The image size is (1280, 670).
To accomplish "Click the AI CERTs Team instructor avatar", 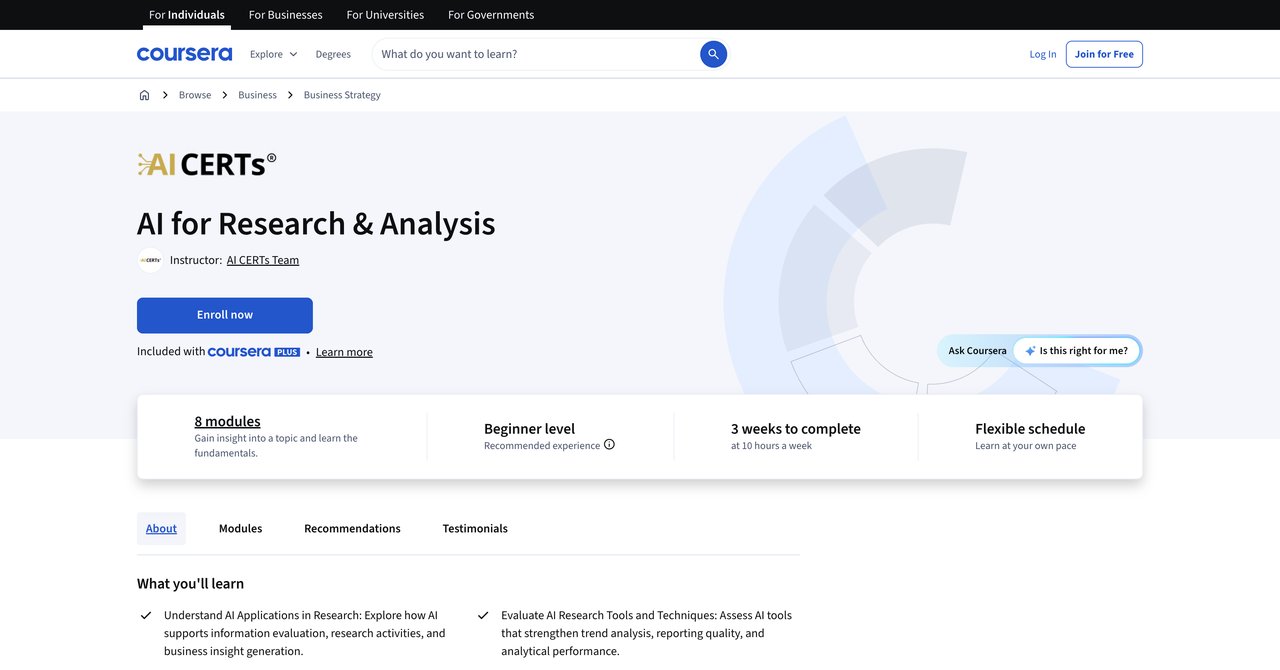I will pyautogui.click(x=150, y=260).
